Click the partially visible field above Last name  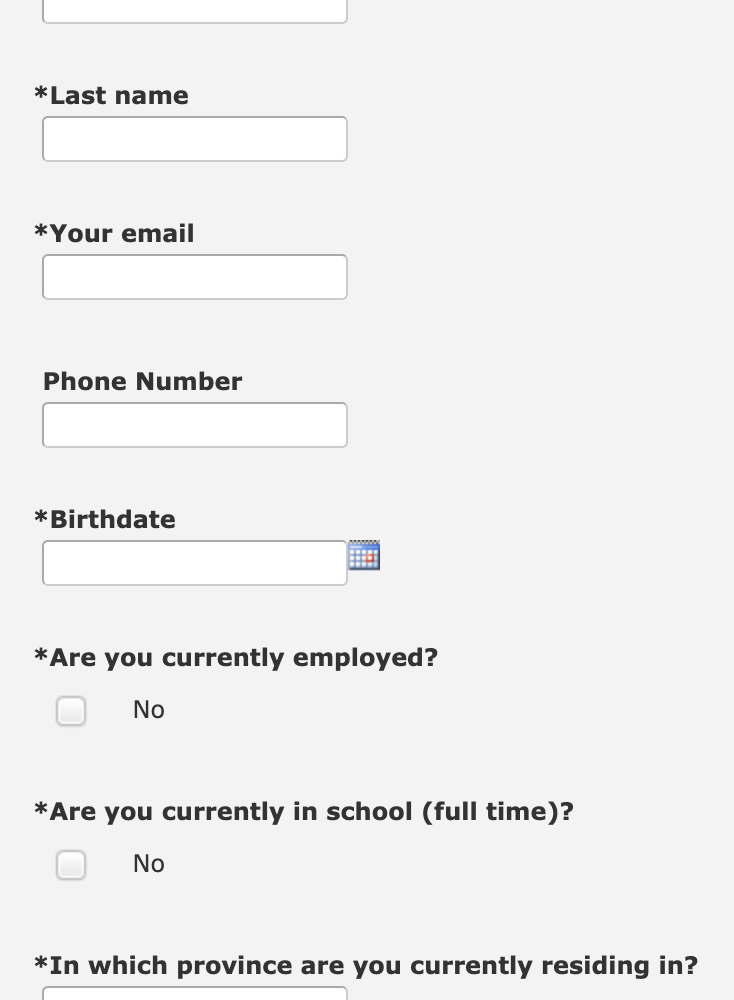coord(195,11)
